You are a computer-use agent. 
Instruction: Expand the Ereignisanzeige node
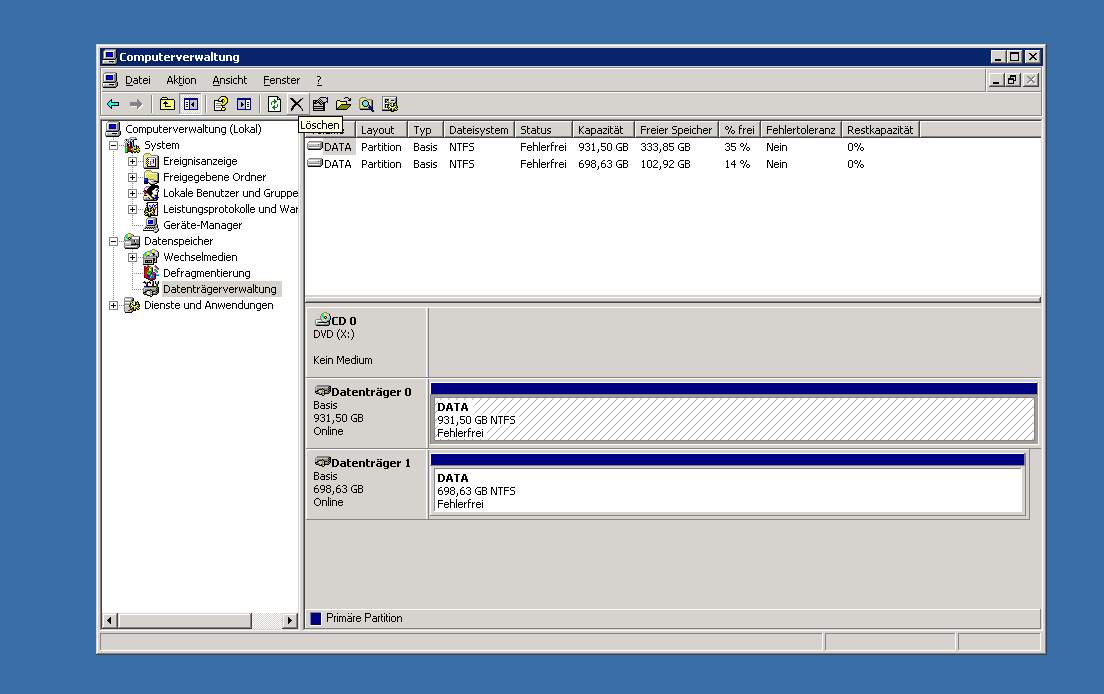[132, 161]
